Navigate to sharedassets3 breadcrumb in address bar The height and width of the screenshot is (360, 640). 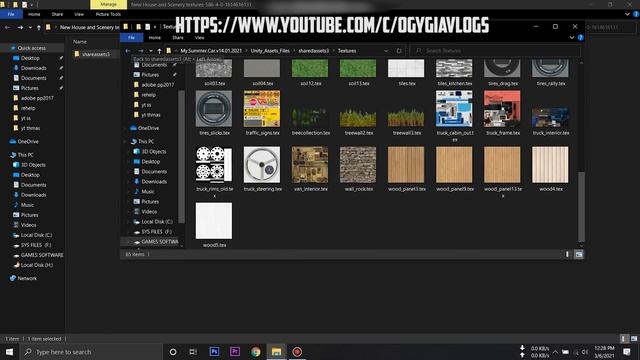coord(313,51)
